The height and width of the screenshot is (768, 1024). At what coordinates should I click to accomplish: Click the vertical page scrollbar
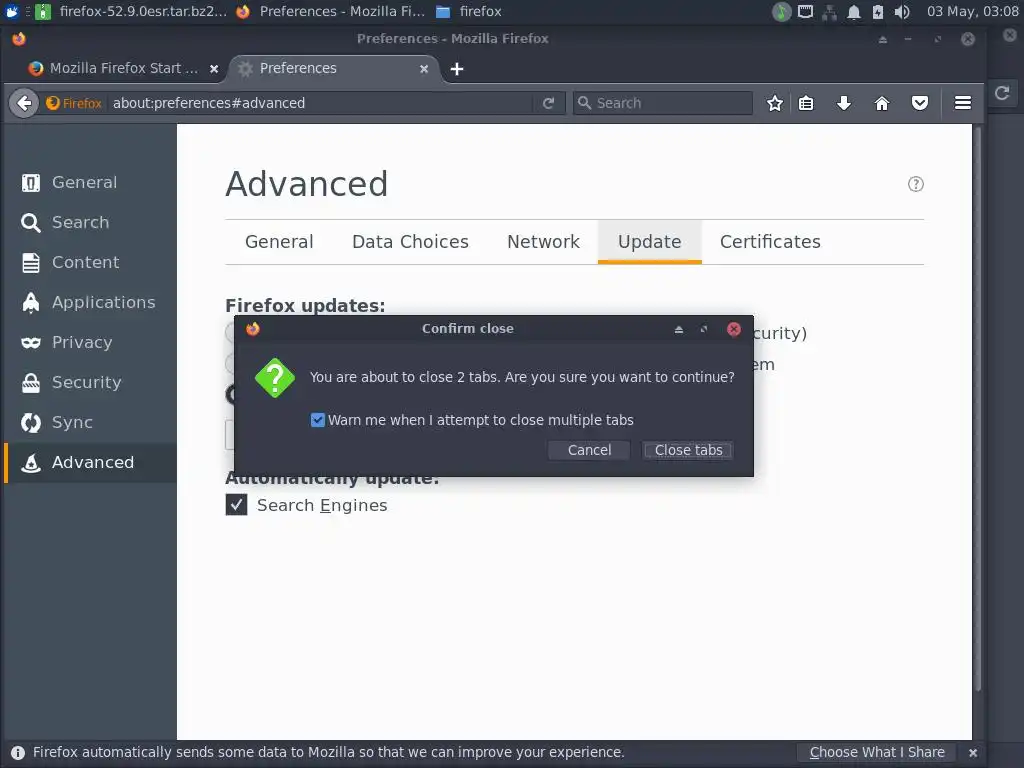pyautogui.click(x=978, y=408)
